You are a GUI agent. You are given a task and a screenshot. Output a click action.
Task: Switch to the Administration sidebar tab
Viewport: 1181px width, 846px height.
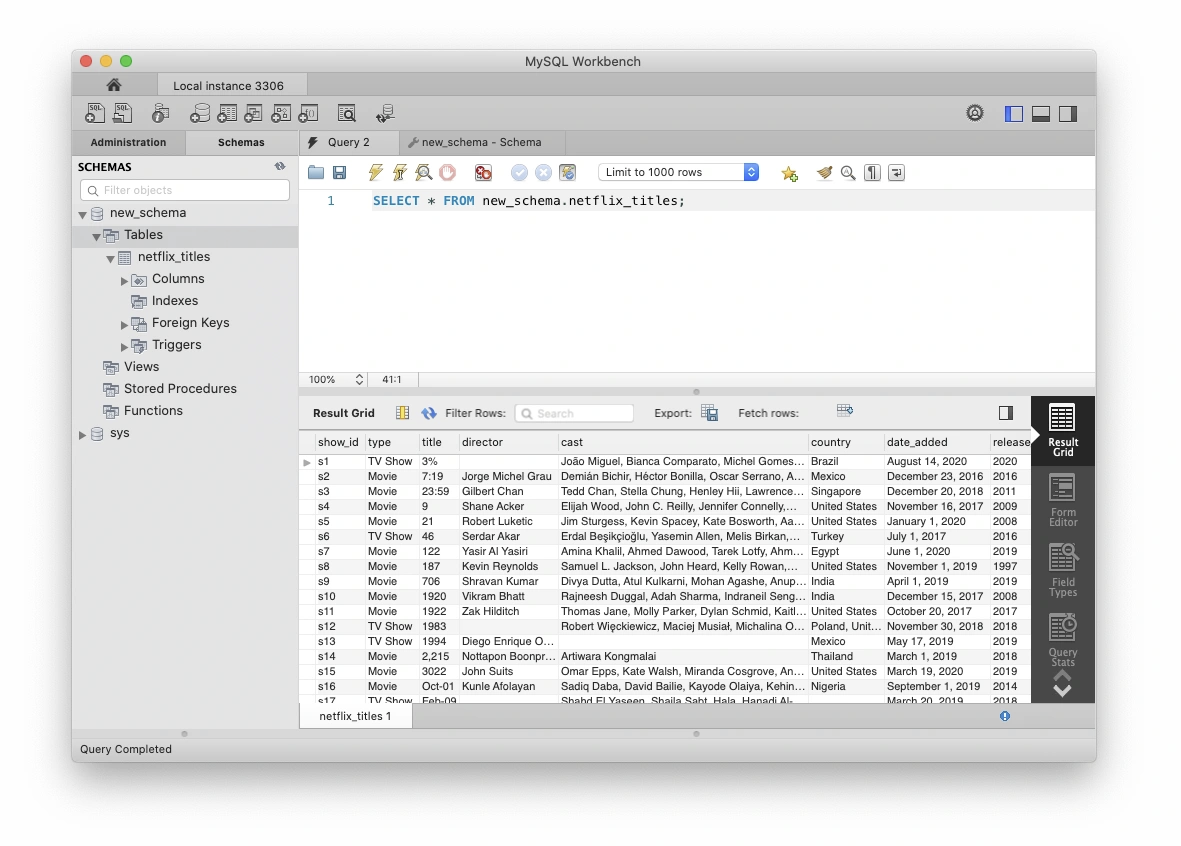pos(128,142)
